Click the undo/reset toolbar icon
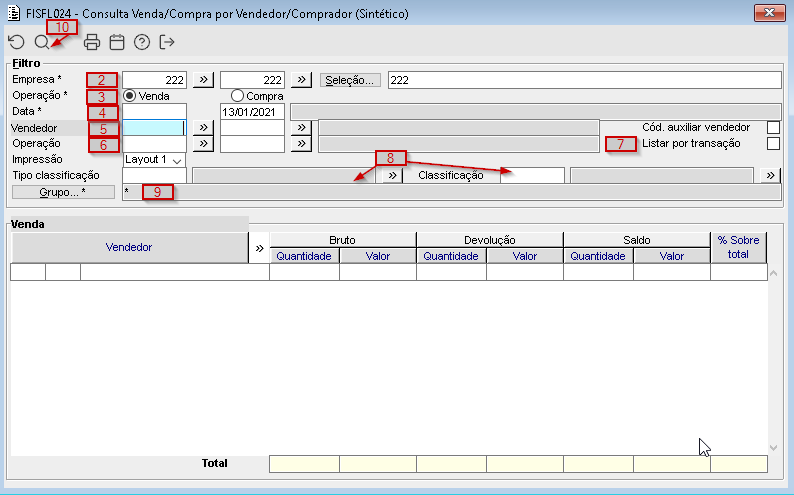The height and width of the screenshot is (495, 794). [17, 42]
